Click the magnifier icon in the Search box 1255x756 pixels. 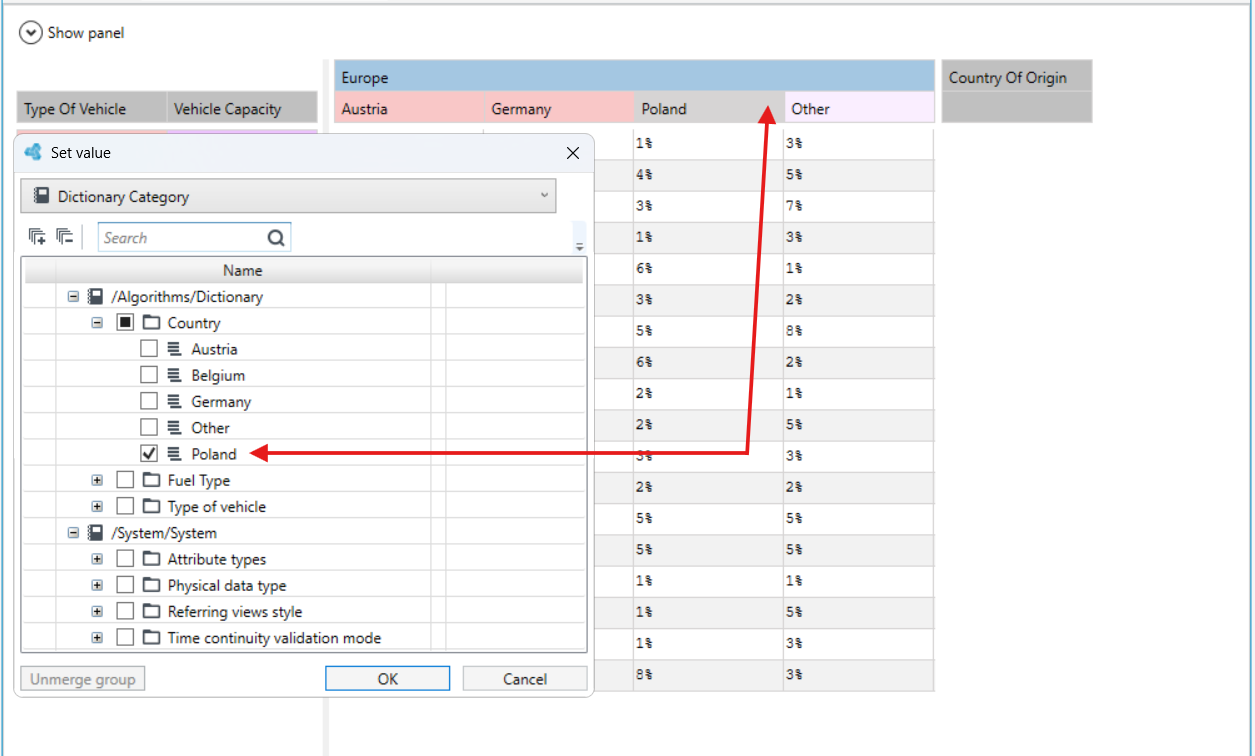(x=276, y=238)
